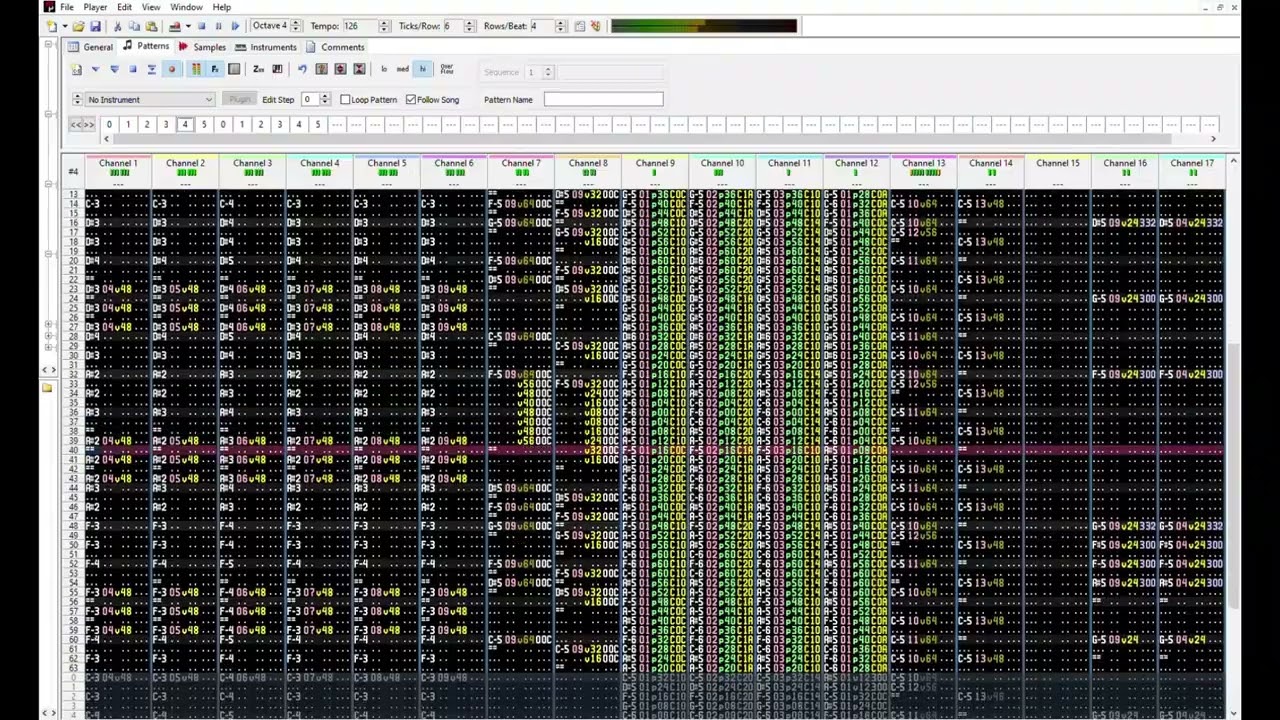Stop playback in pattern toolbar

coord(132,69)
